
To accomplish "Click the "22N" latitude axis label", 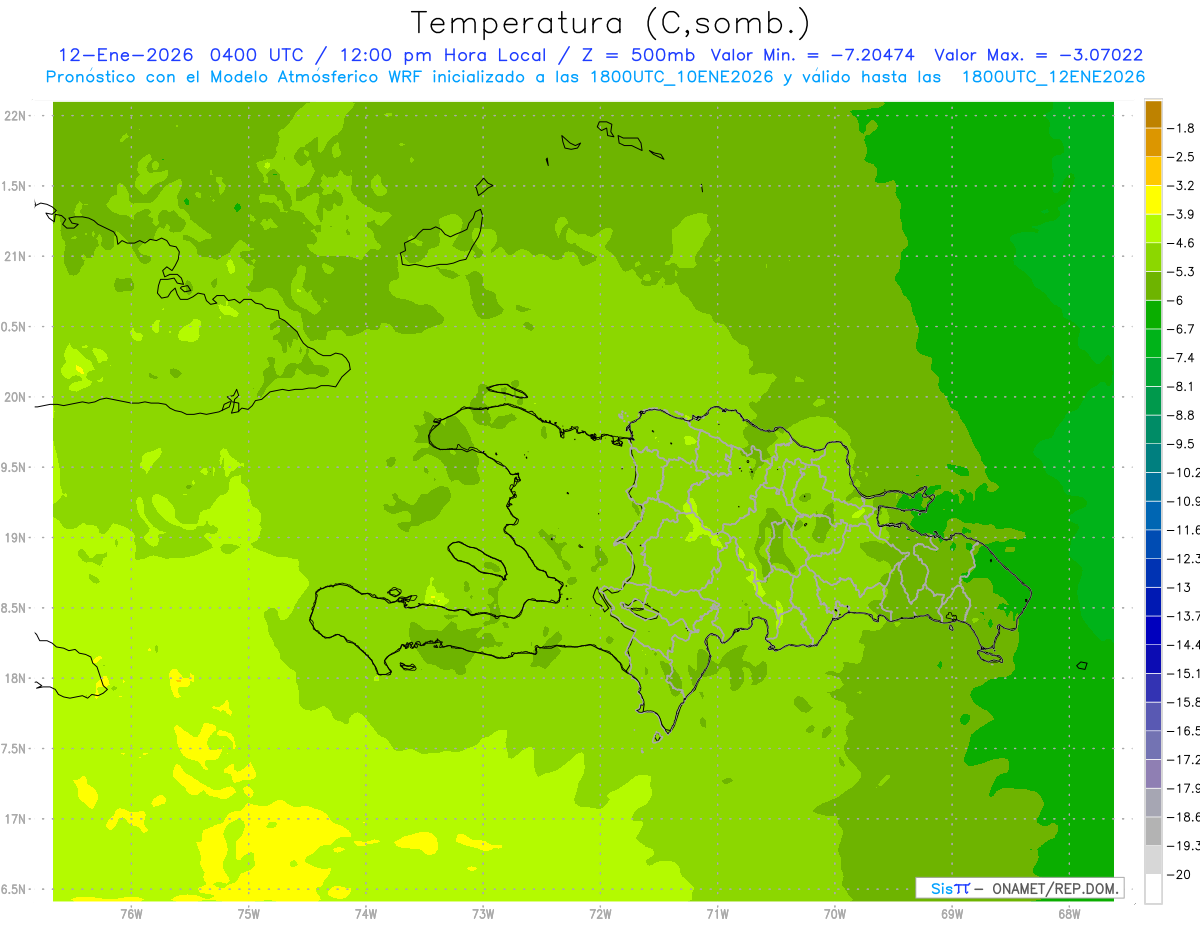I will [16, 116].
